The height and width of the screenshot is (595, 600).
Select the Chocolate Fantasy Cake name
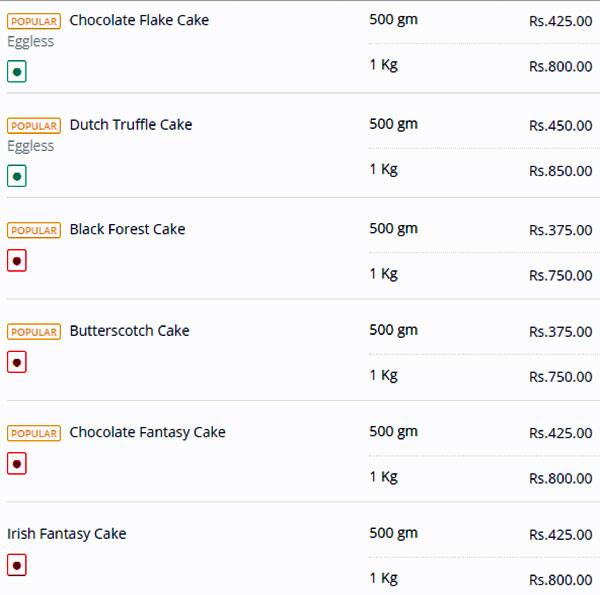pos(147,432)
